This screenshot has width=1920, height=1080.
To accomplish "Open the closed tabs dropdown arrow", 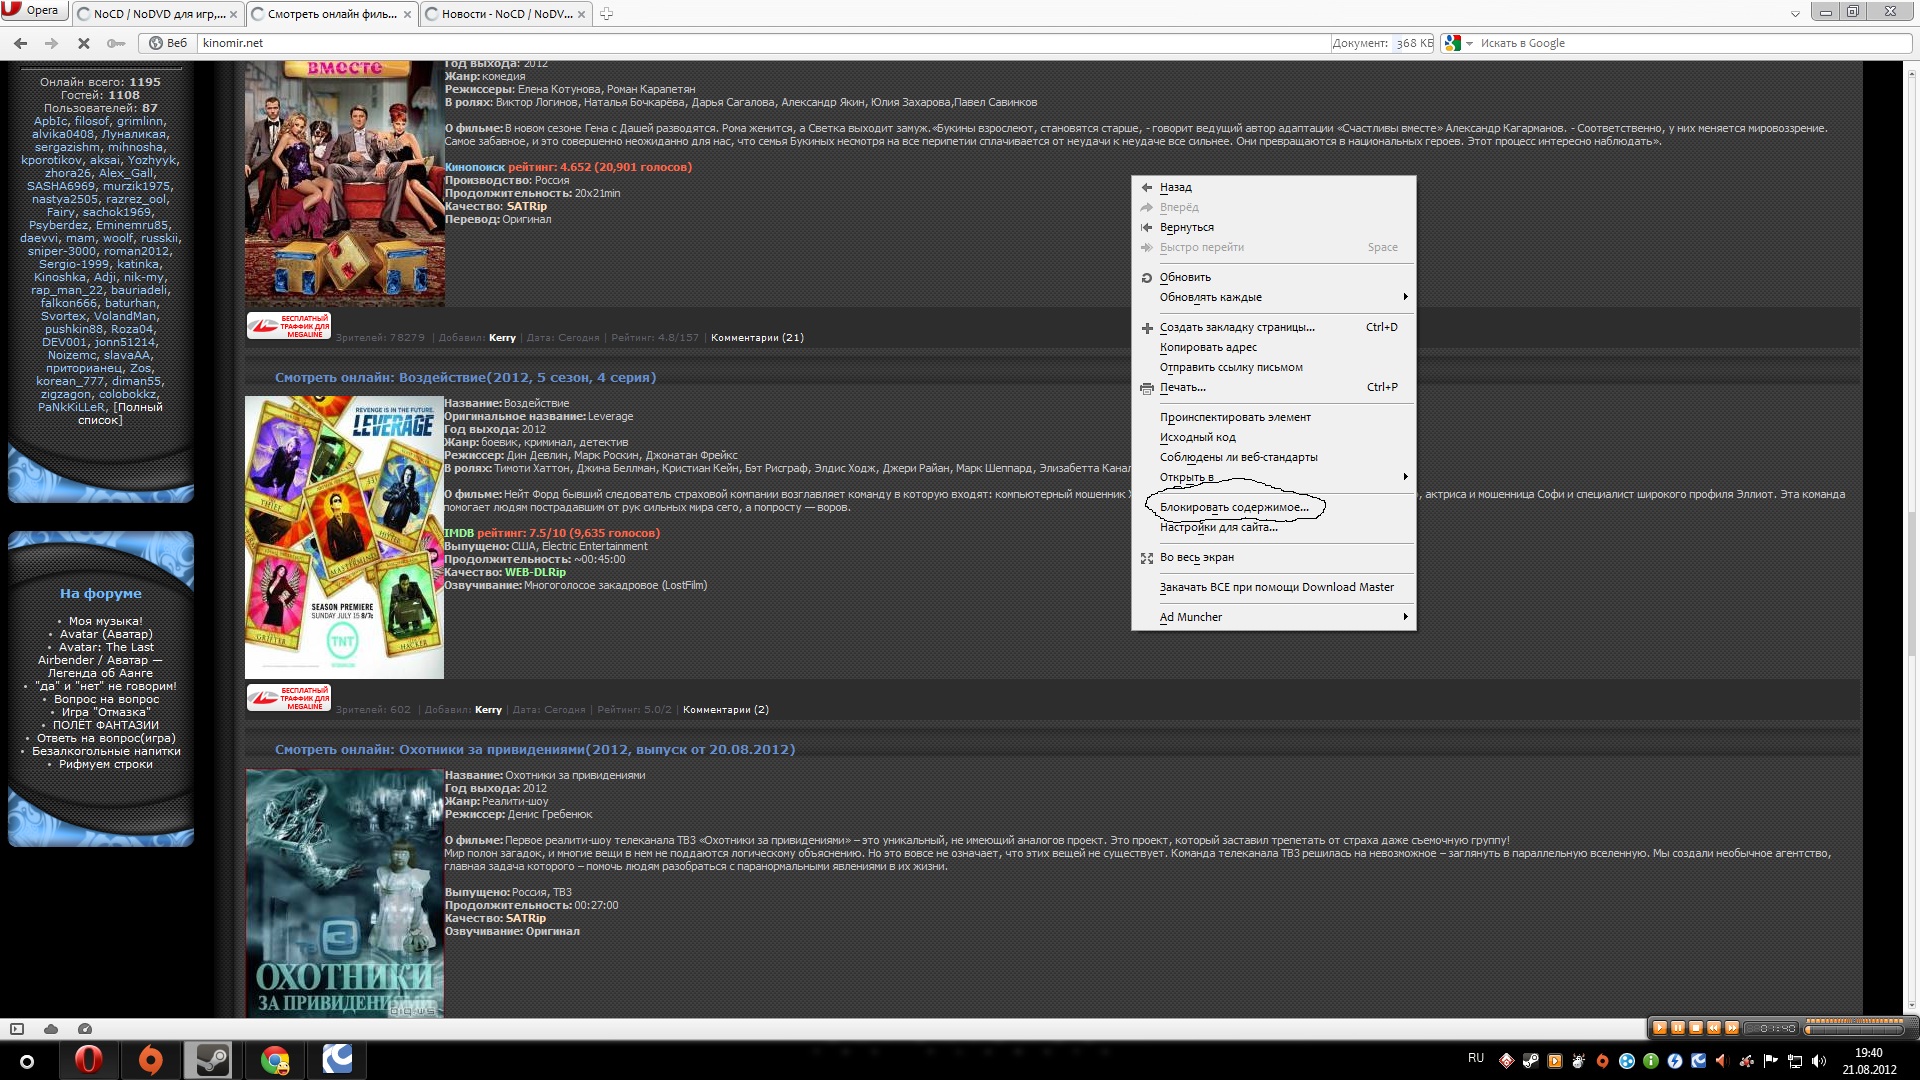I will pyautogui.click(x=1795, y=14).
